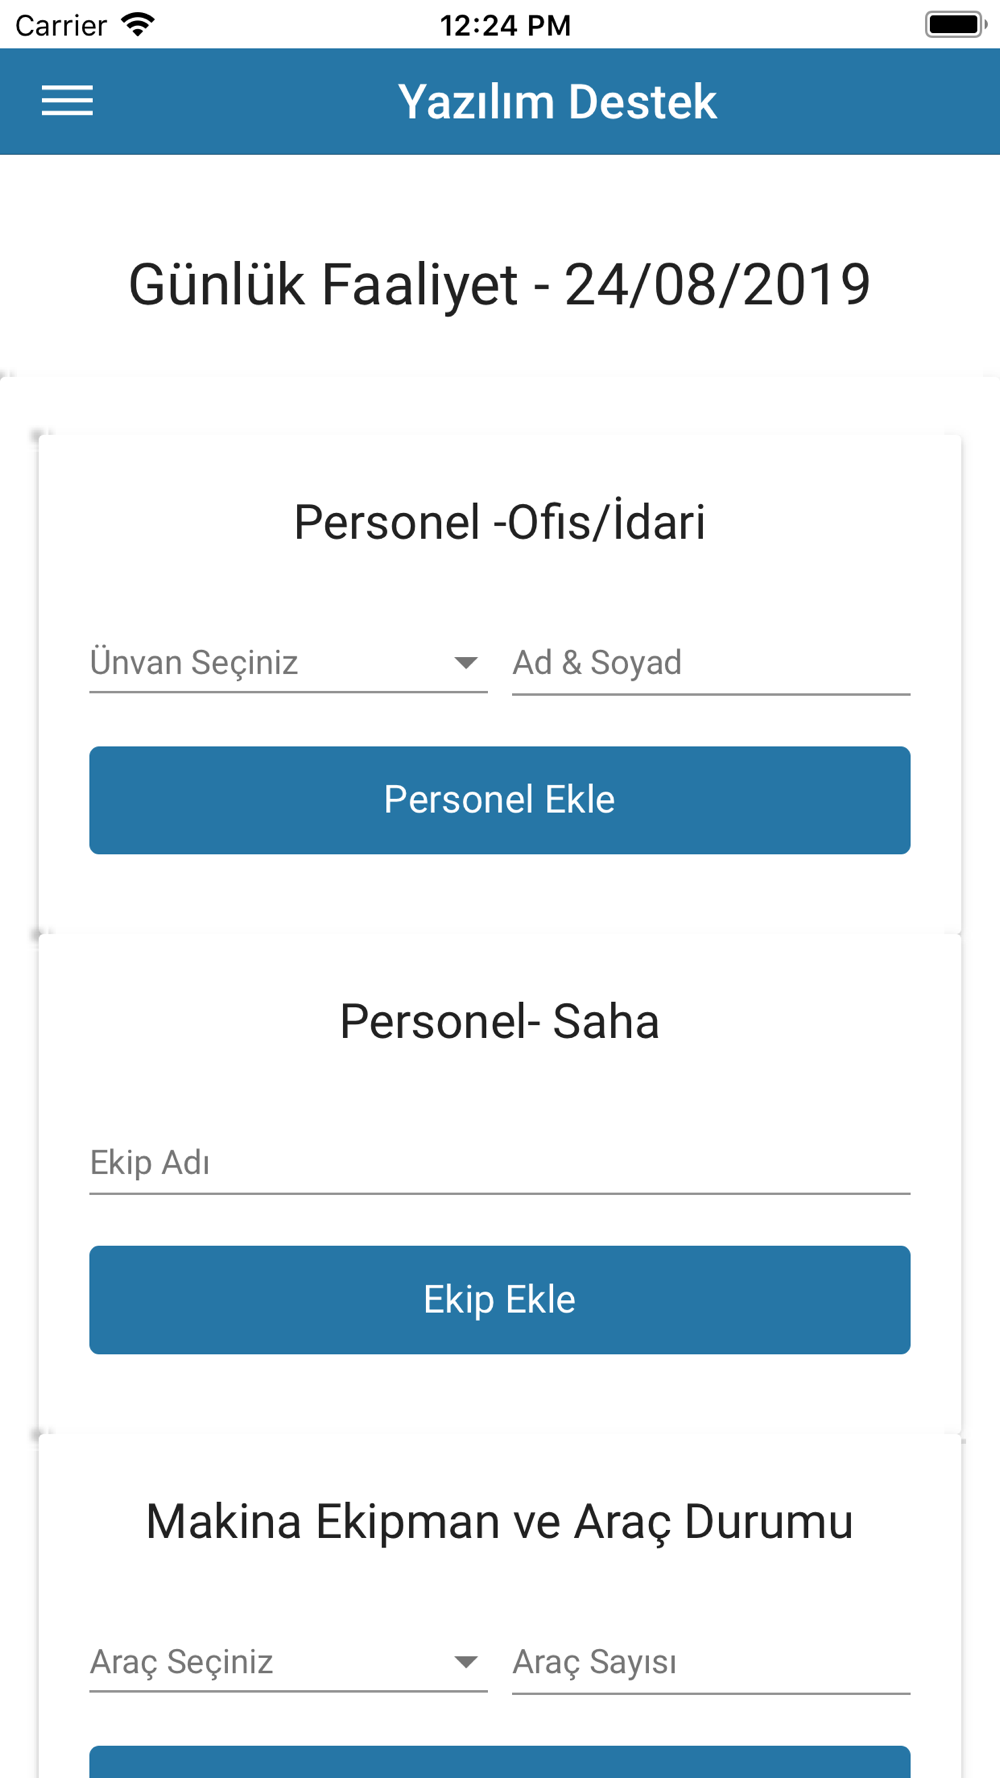Open the Araç Seçiniz selection field
1000x1778 pixels.
(288, 1662)
